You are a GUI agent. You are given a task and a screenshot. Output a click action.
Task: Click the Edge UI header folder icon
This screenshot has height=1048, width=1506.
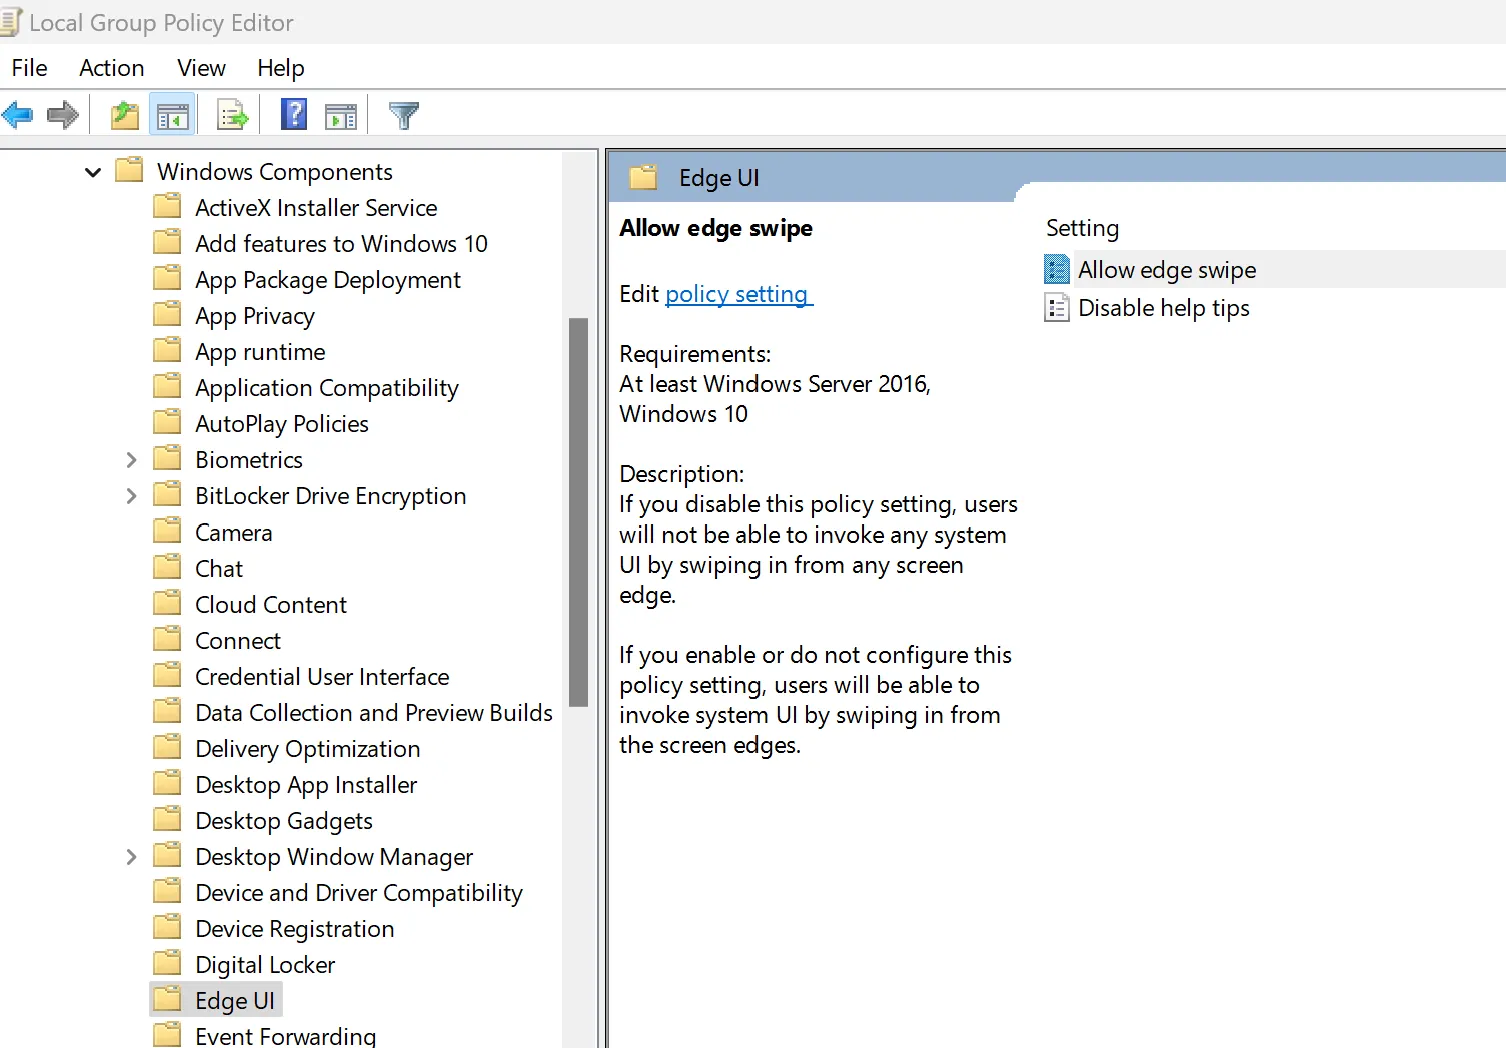coord(643,177)
